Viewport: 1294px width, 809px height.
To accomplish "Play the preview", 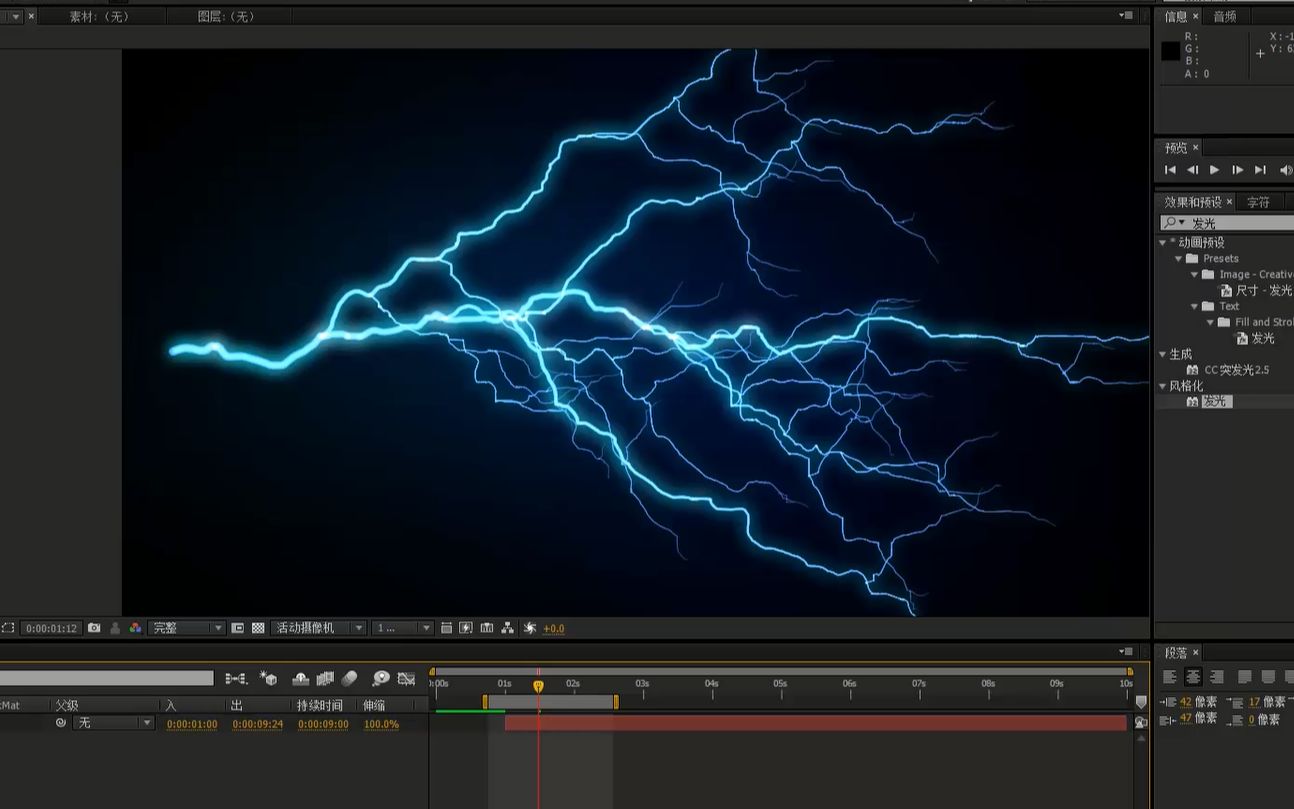I will [1215, 170].
